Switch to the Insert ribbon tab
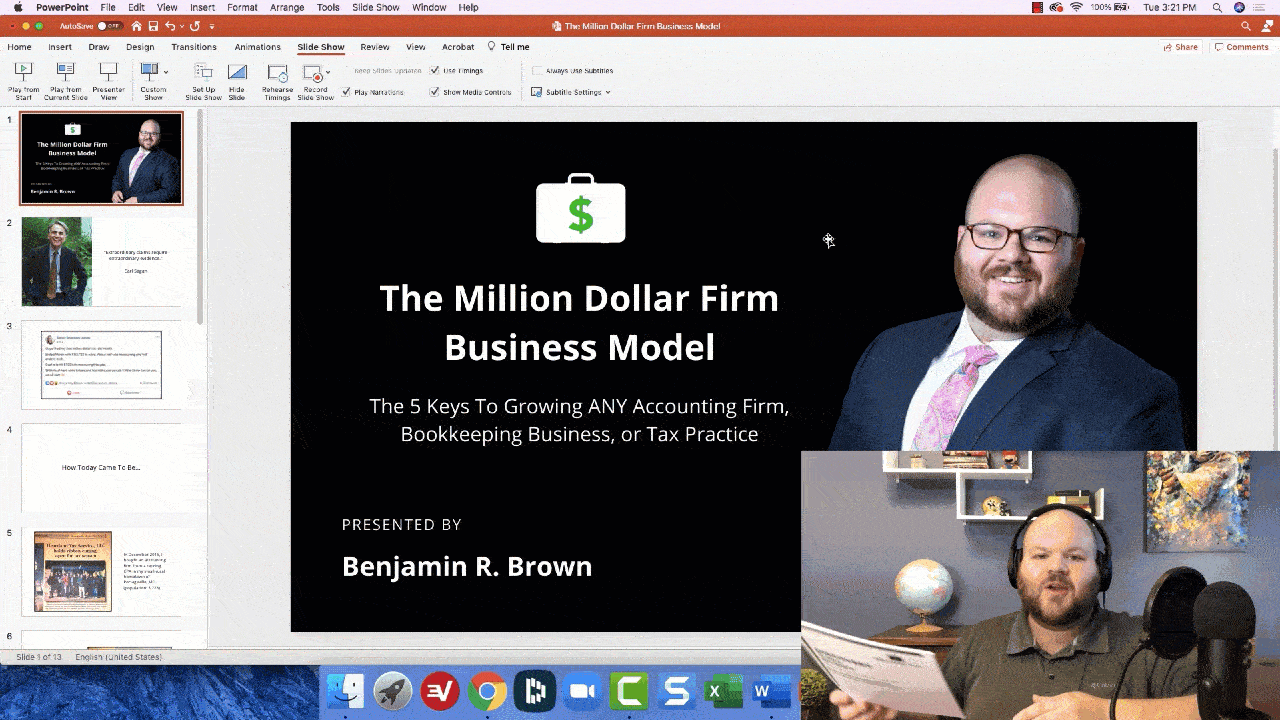Image resolution: width=1280 pixels, height=720 pixels. pos(60,47)
